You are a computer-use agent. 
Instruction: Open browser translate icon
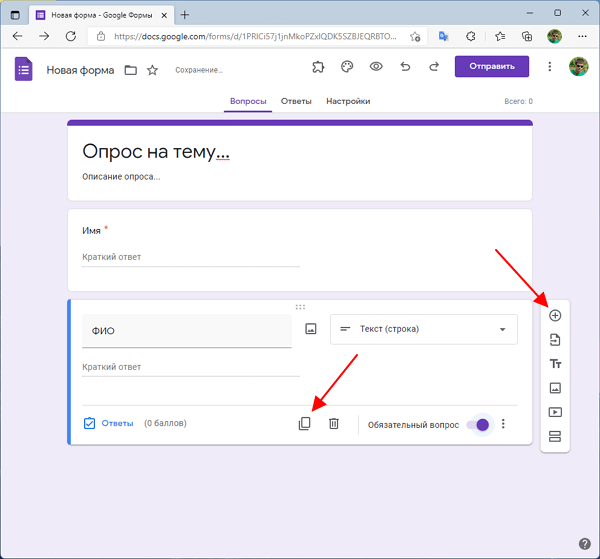coord(443,36)
